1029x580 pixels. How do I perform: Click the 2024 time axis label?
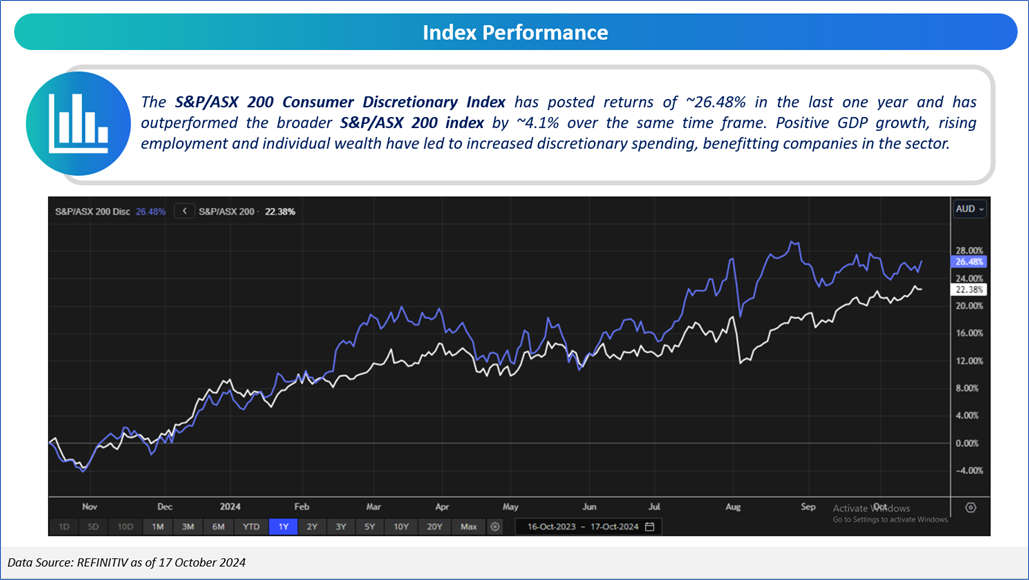(x=230, y=507)
